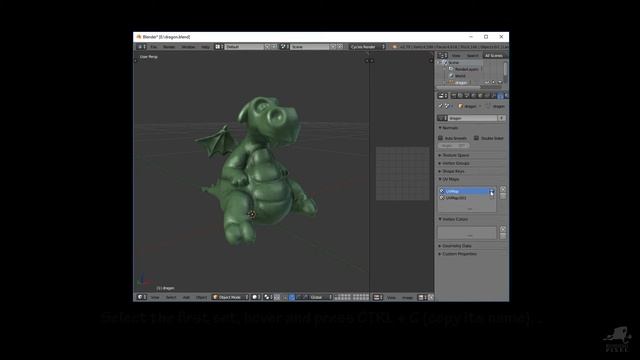Toggle dragon renderability camera in outliner
Image resolution: width=640 pixels, height=360 pixels.
pyautogui.click(x=500, y=82)
